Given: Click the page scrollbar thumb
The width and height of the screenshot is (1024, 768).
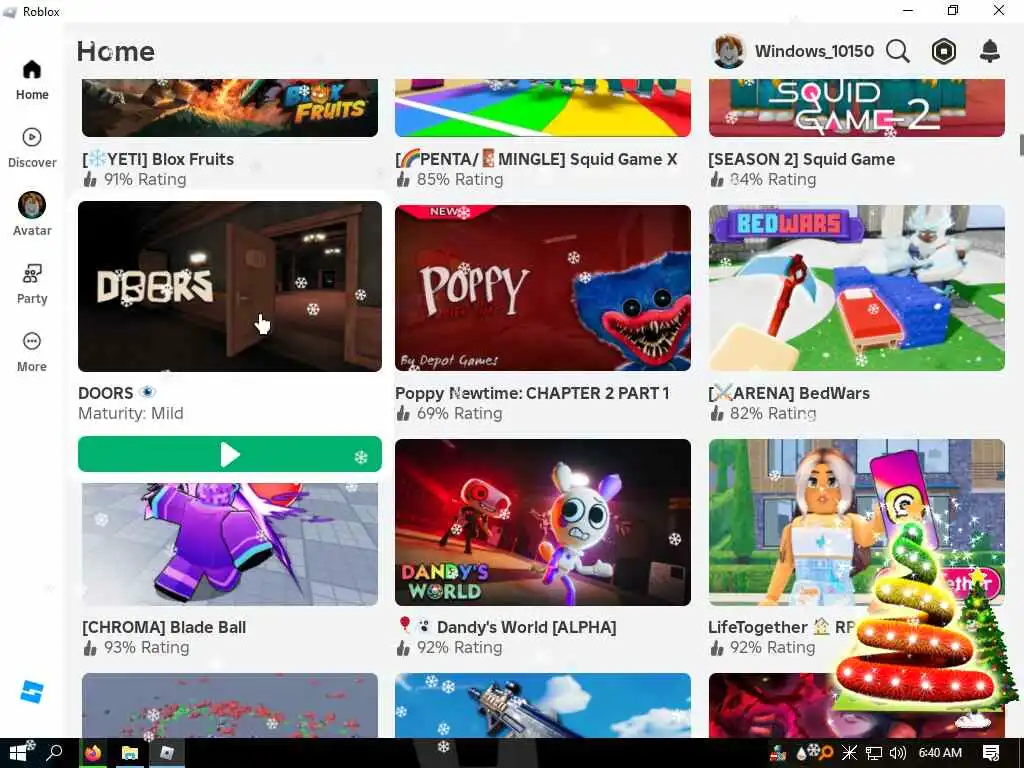Looking at the screenshot, I should (1021, 145).
